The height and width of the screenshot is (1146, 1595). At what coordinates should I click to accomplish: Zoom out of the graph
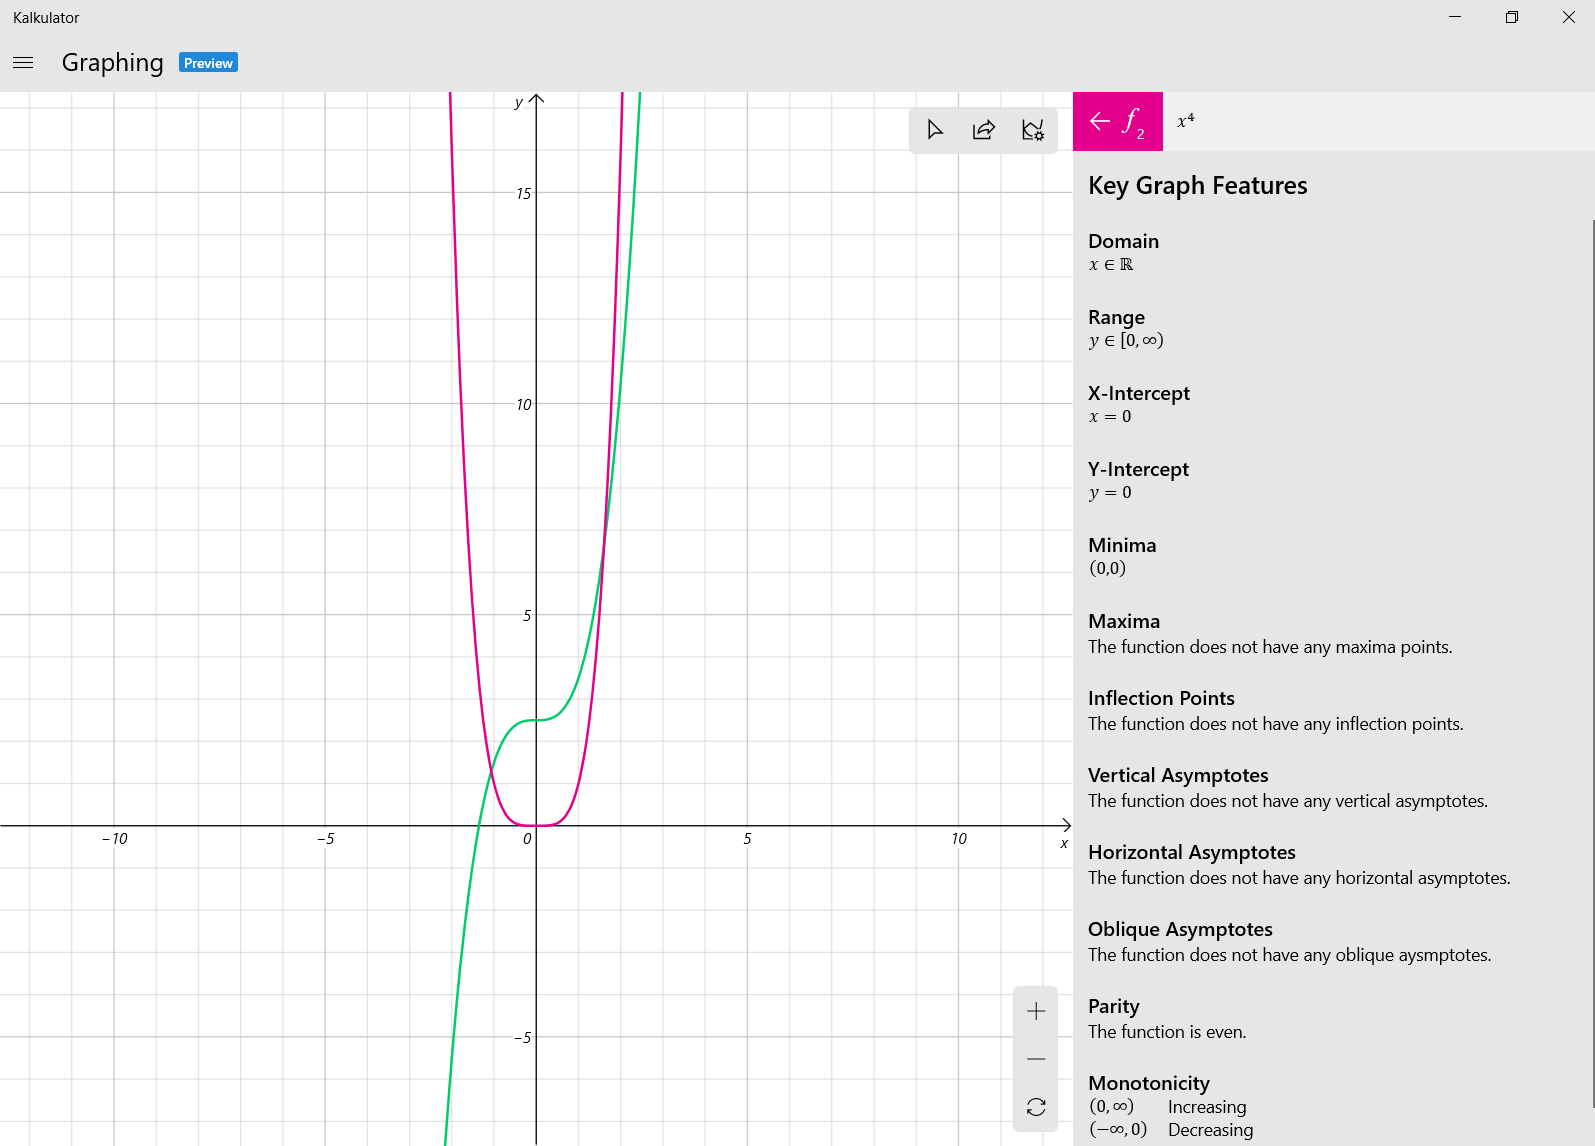coord(1036,1059)
